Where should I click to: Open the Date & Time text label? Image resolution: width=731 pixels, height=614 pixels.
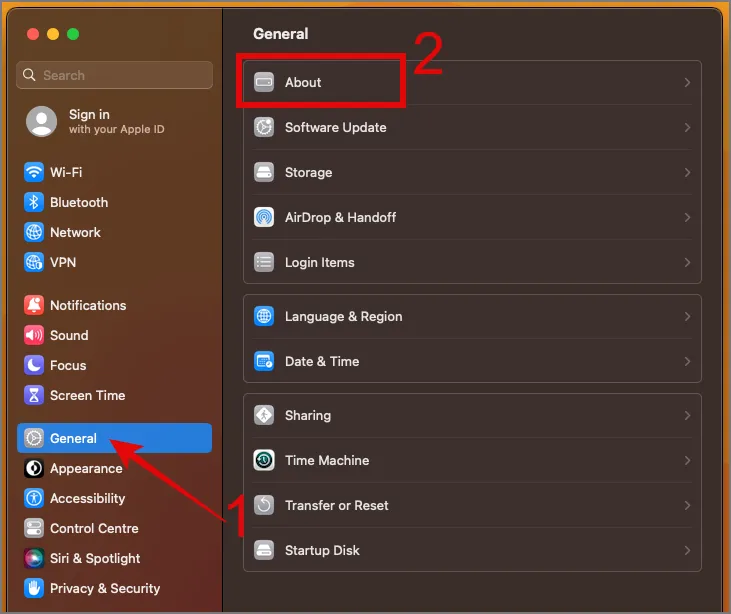[322, 361]
